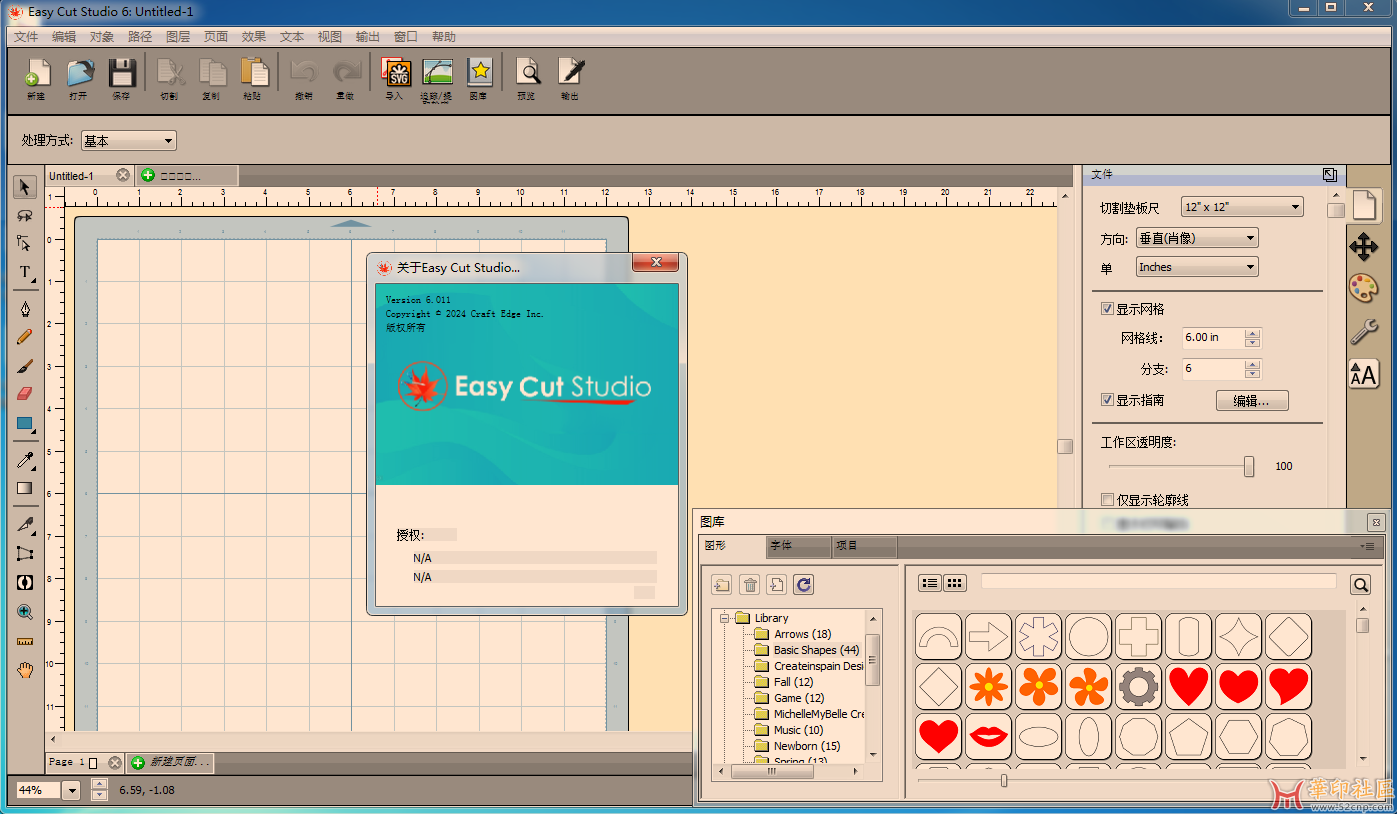This screenshot has height=814, width=1397.
Task: Switch to the 字体 library tab
Action: 798,547
